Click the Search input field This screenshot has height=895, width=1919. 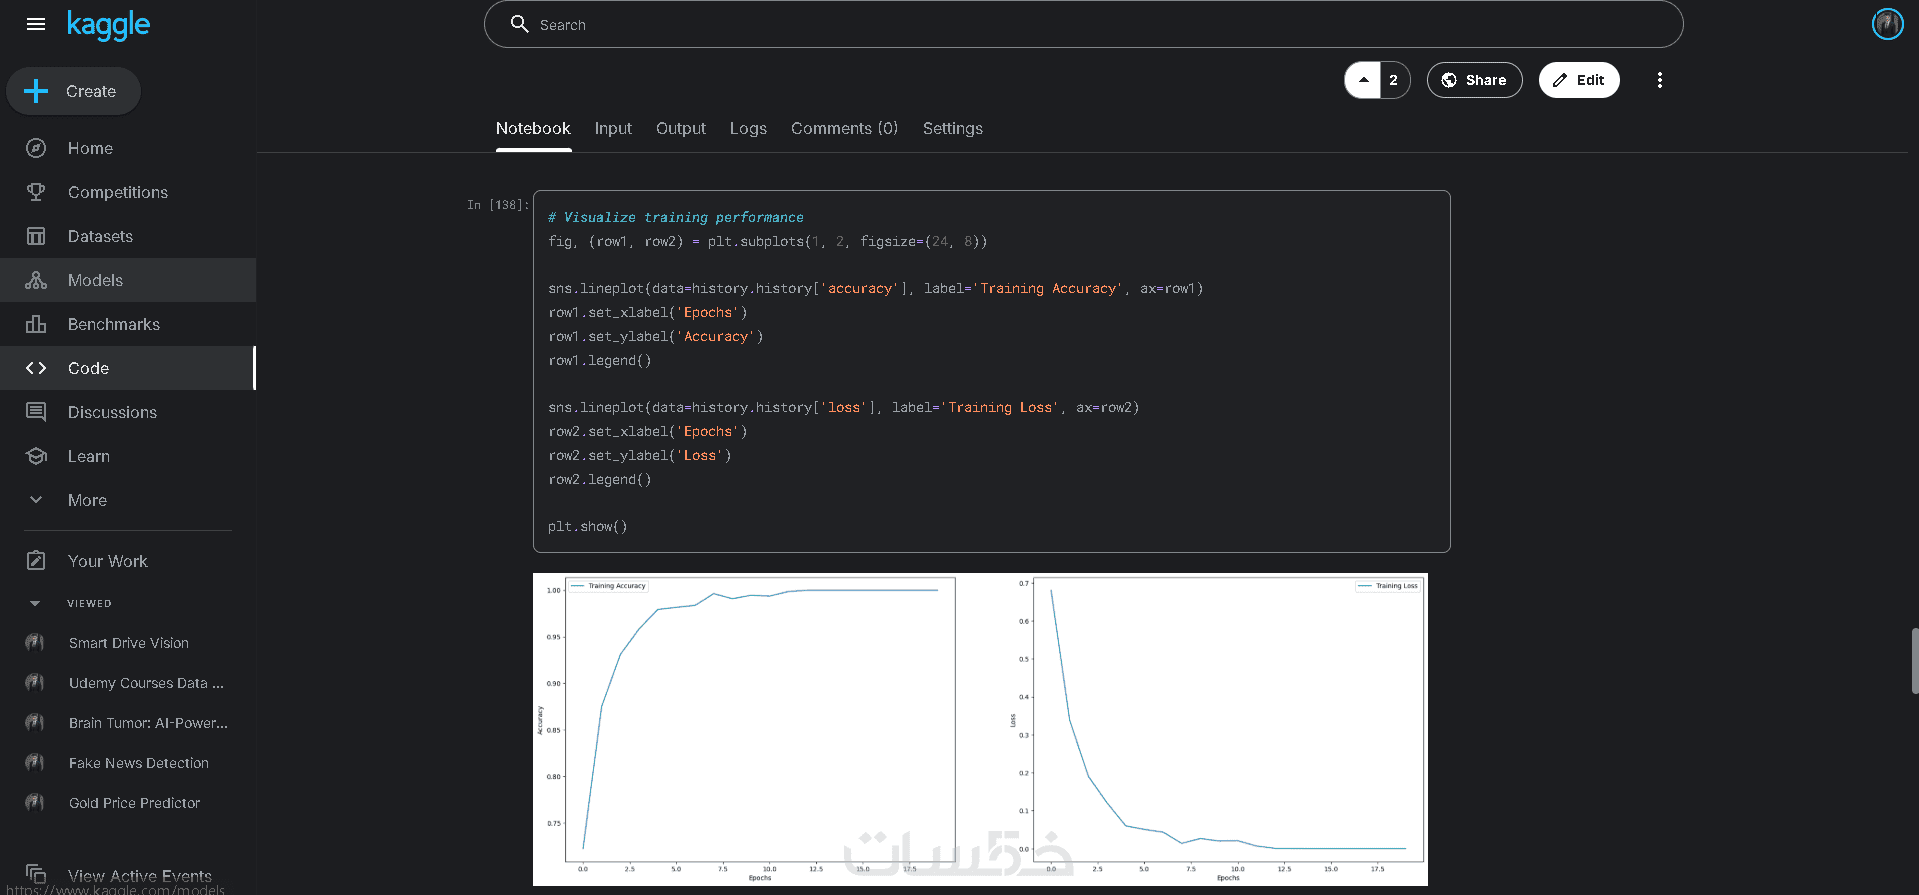[x=1083, y=25]
